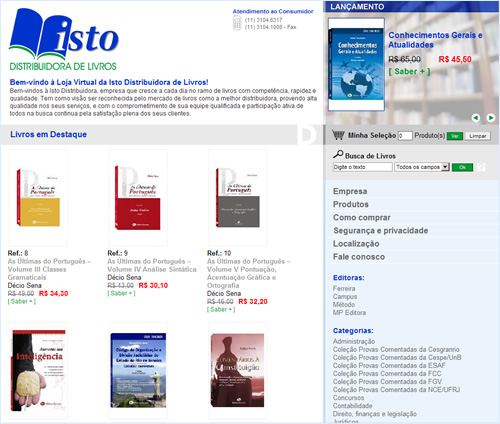Click the shopping cart icon
This screenshot has width=500, height=424.
pos(338,135)
